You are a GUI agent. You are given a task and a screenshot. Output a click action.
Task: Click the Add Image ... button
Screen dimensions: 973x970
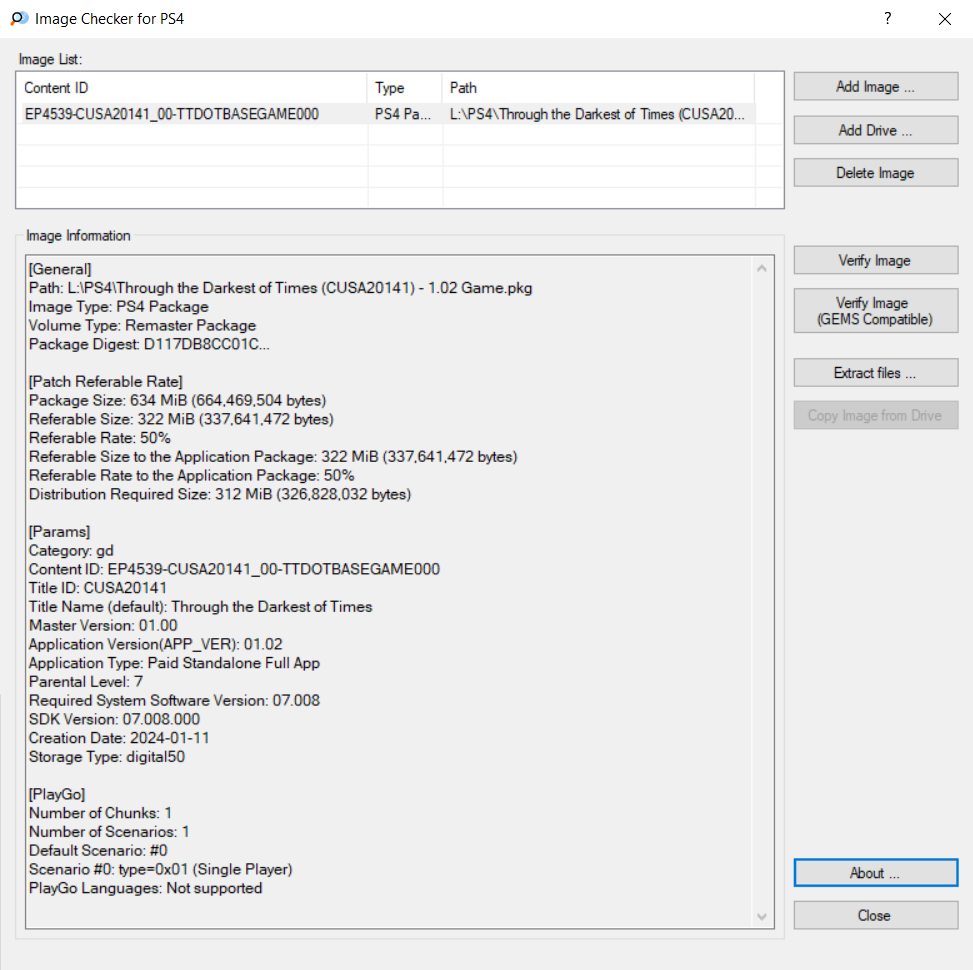click(x=876, y=86)
